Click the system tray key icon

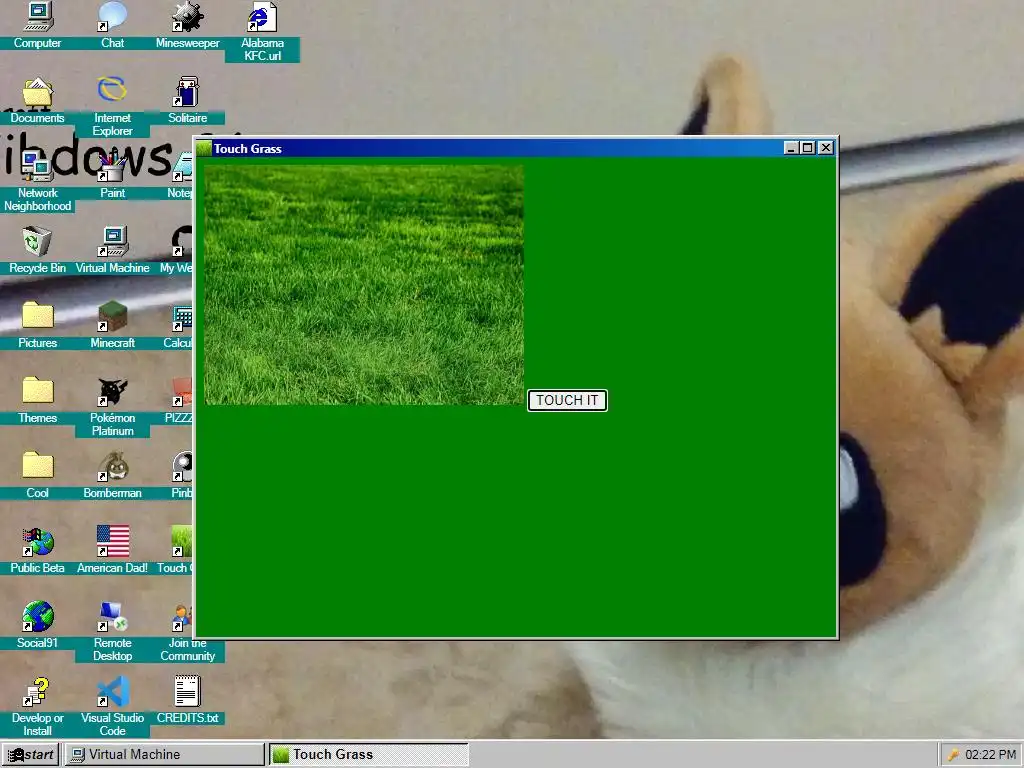point(953,754)
